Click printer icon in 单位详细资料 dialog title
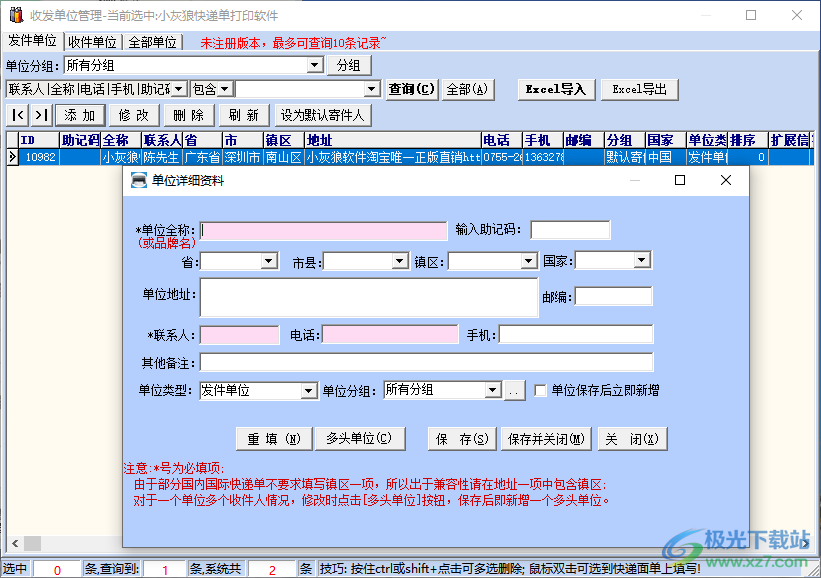This screenshot has height=578, width=821. pos(139,180)
